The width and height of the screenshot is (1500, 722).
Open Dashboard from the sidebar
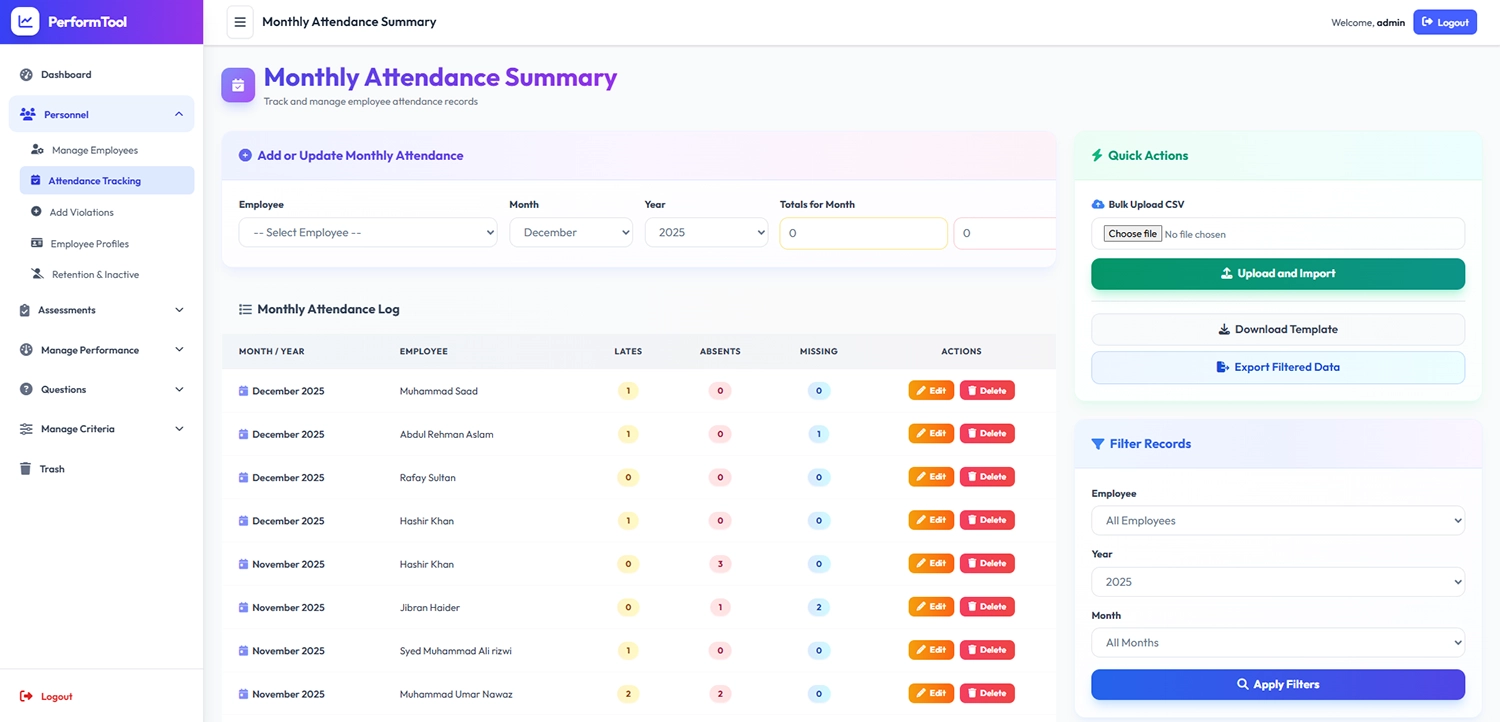coord(101,75)
